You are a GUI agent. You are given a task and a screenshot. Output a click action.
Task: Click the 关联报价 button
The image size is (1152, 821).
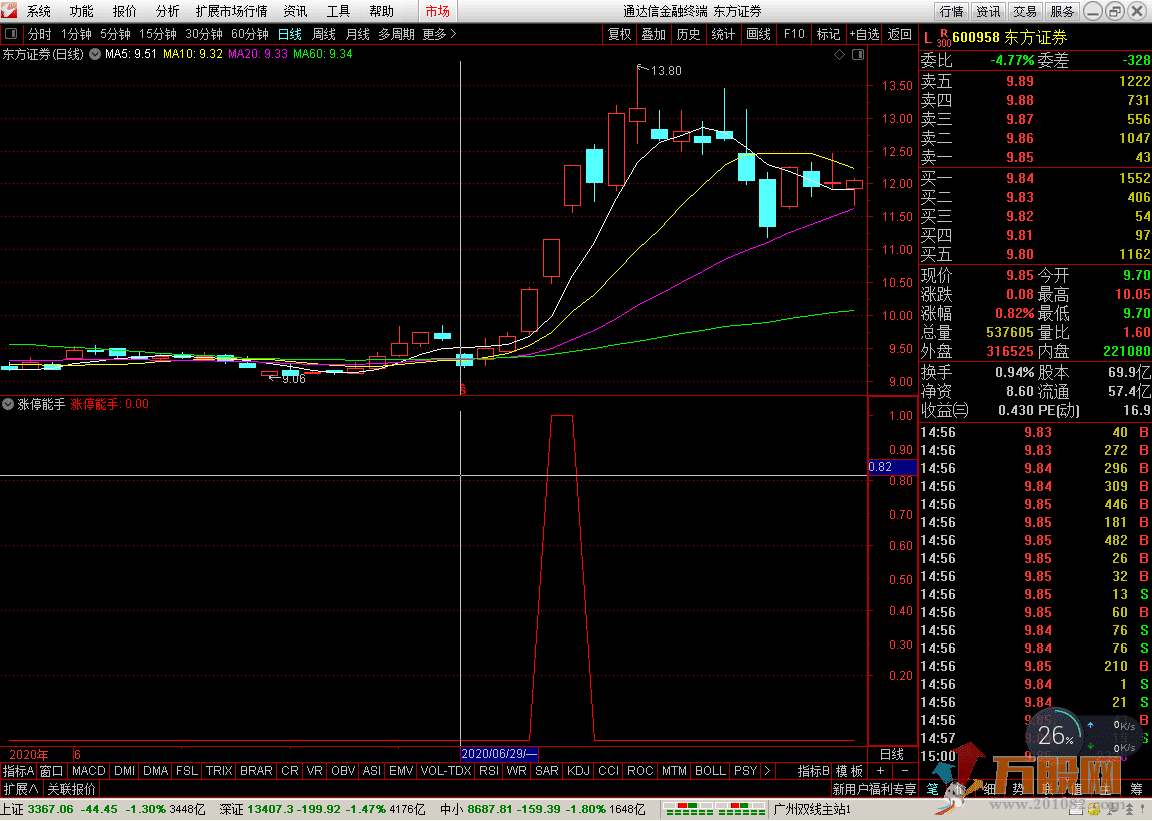pyautogui.click(x=71, y=789)
